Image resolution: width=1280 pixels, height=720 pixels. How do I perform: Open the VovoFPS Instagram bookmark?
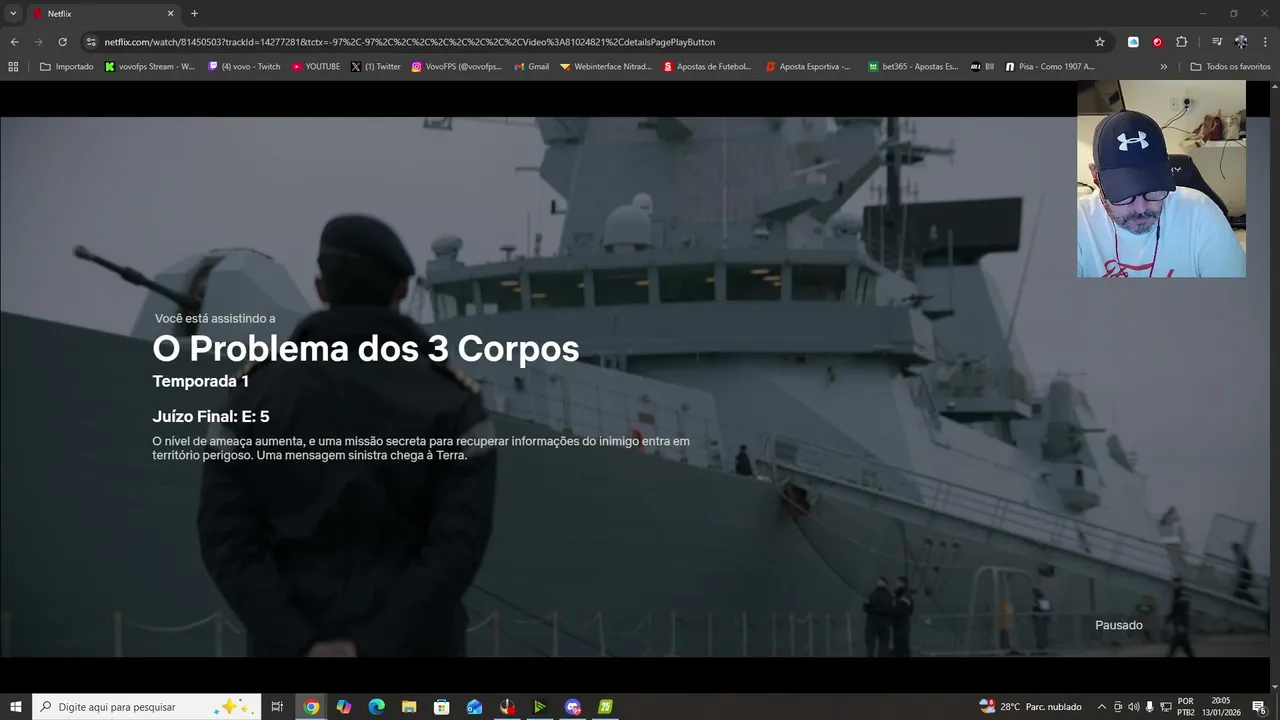point(457,67)
